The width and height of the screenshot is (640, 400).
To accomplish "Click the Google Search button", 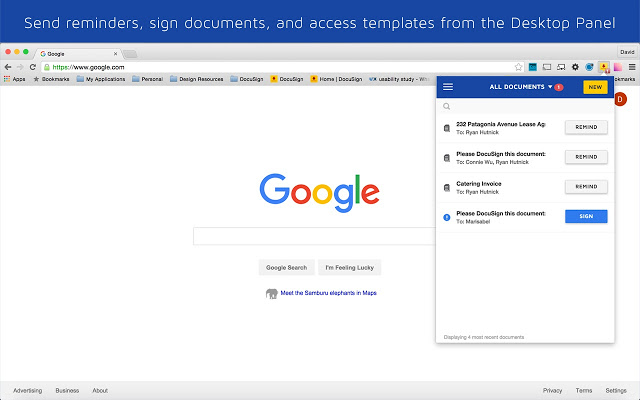I will (x=287, y=268).
